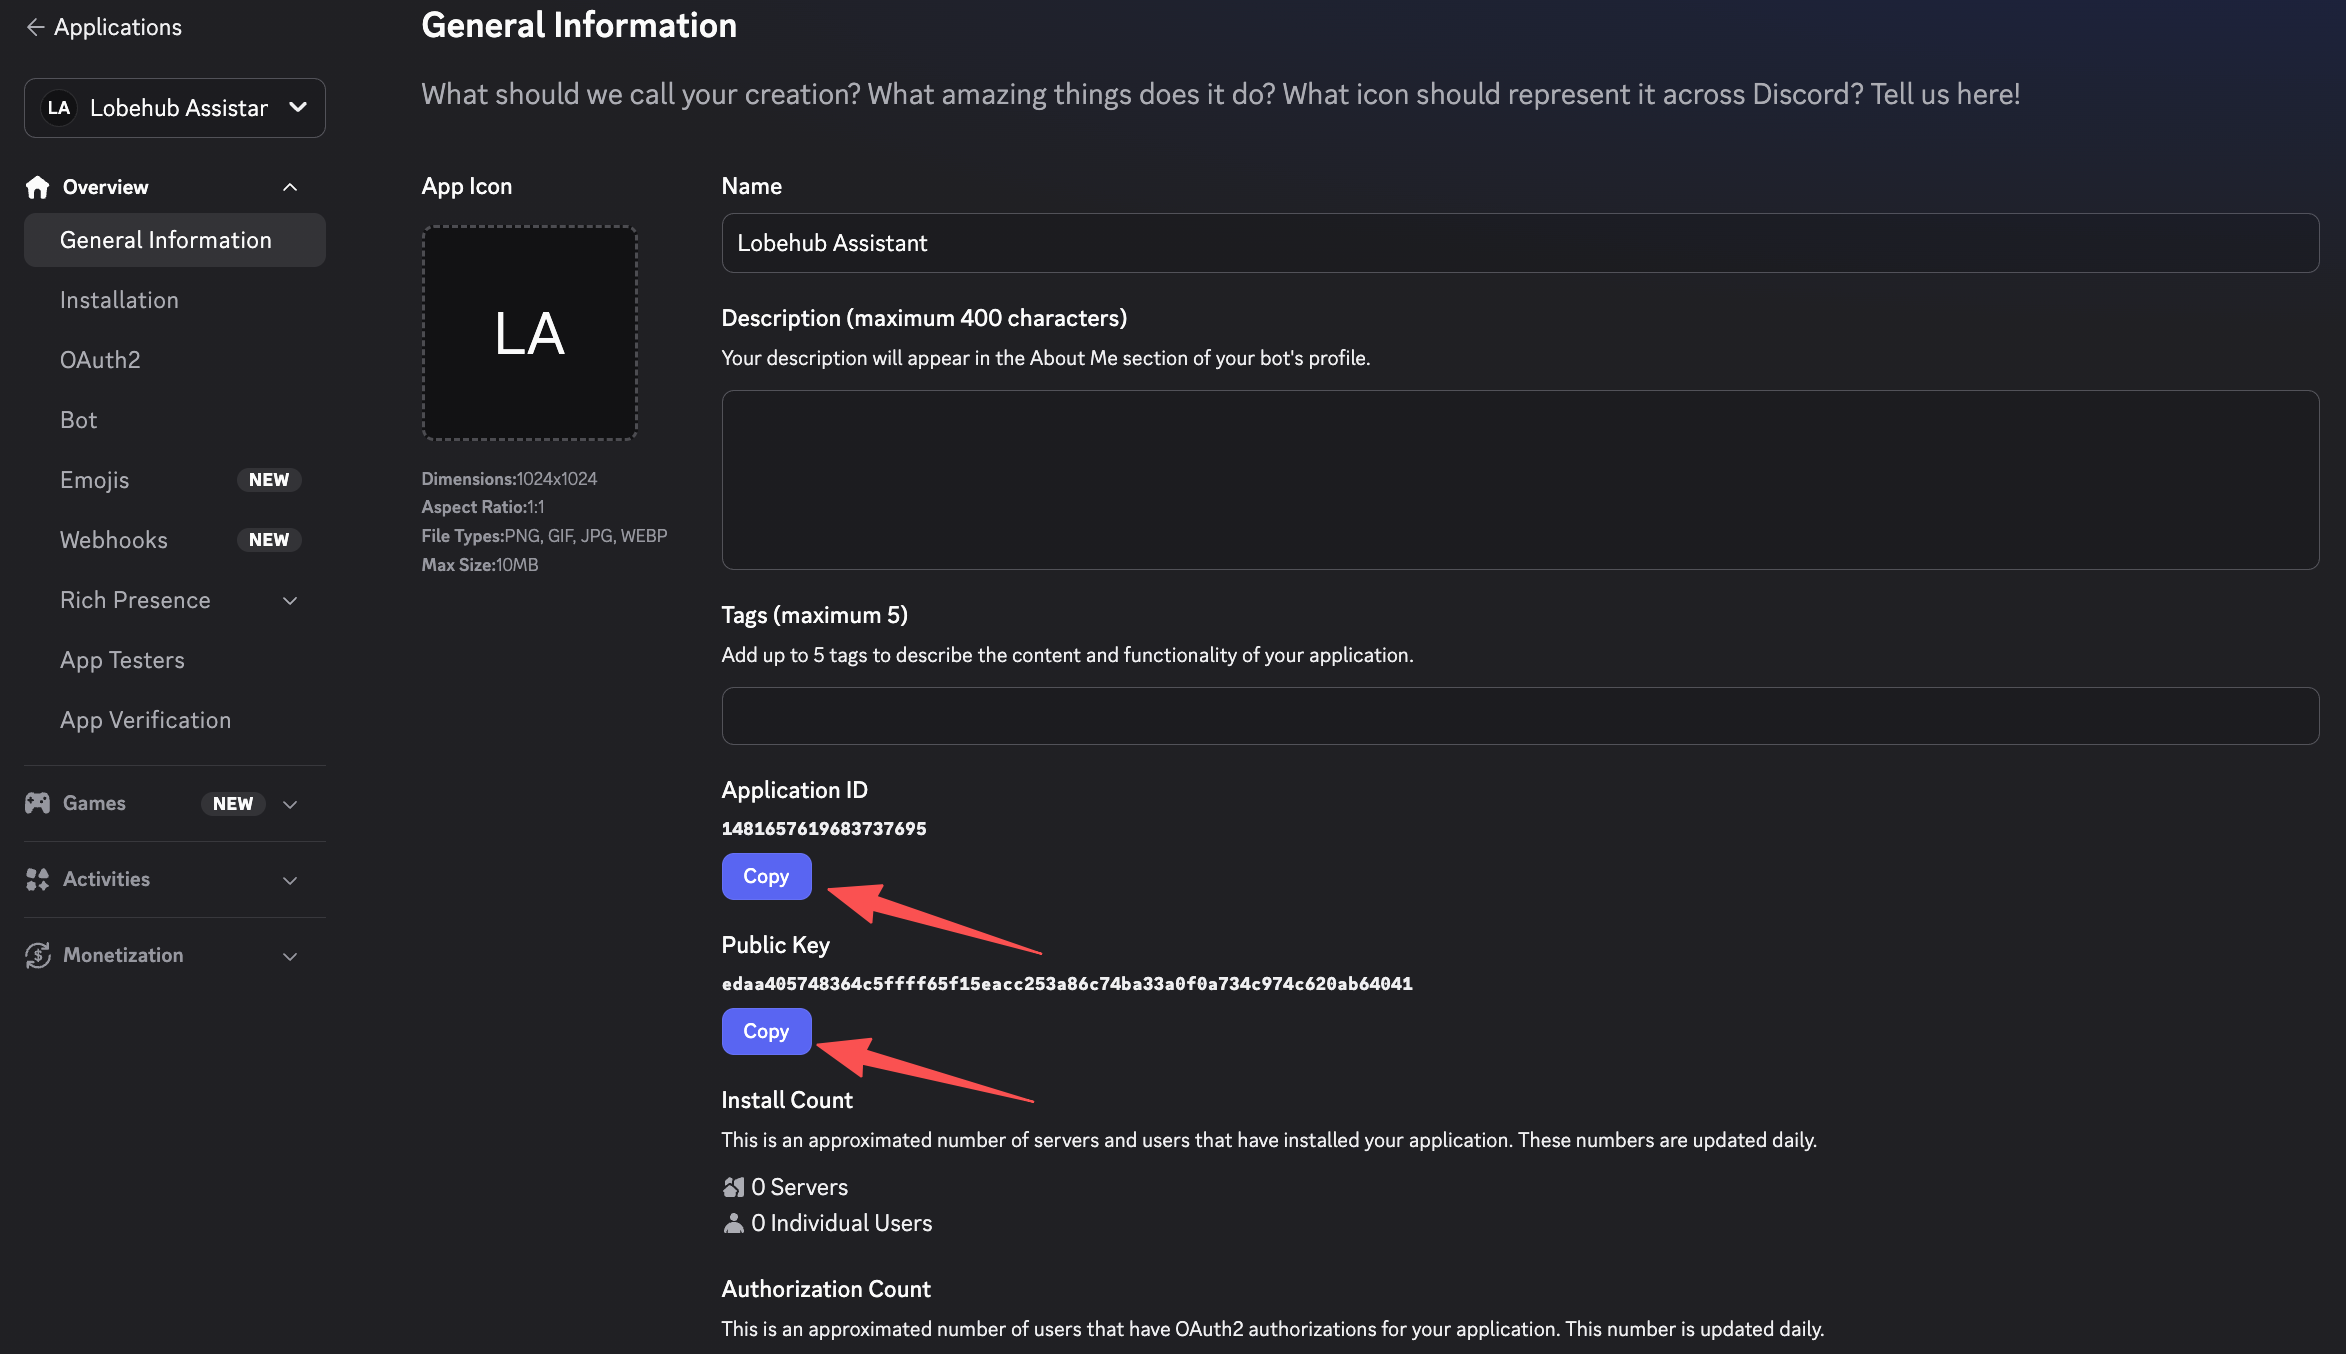
Task: Copy the Application ID
Action: click(x=766, y=876)
